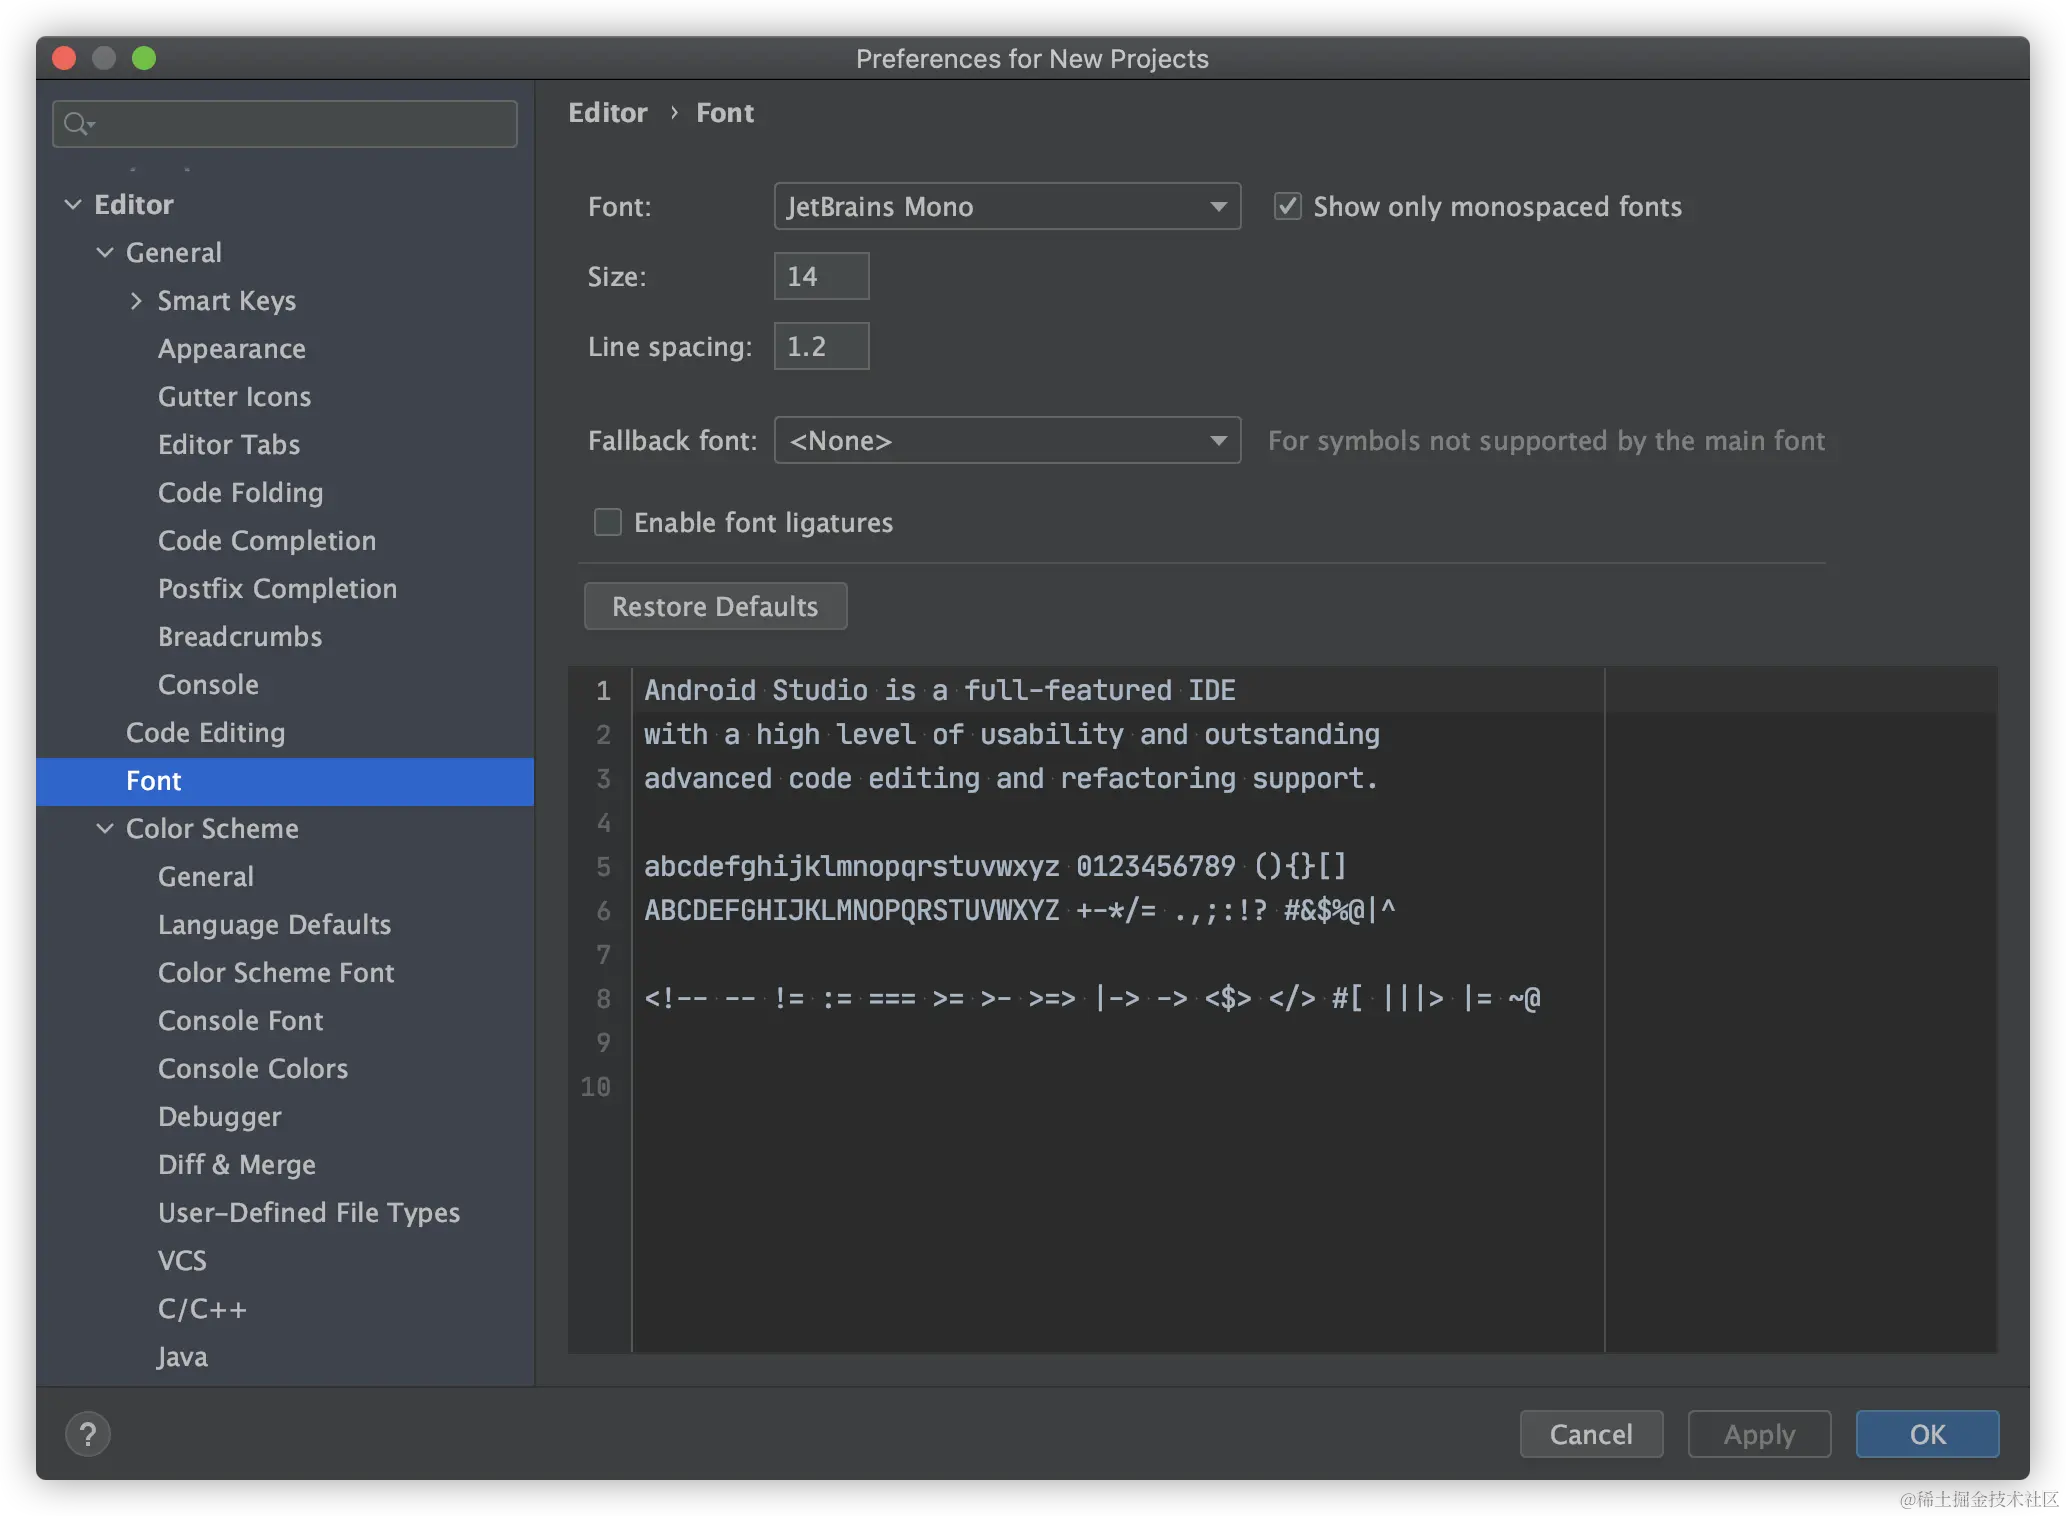Click the help question mark icon

coord(88,1434)
